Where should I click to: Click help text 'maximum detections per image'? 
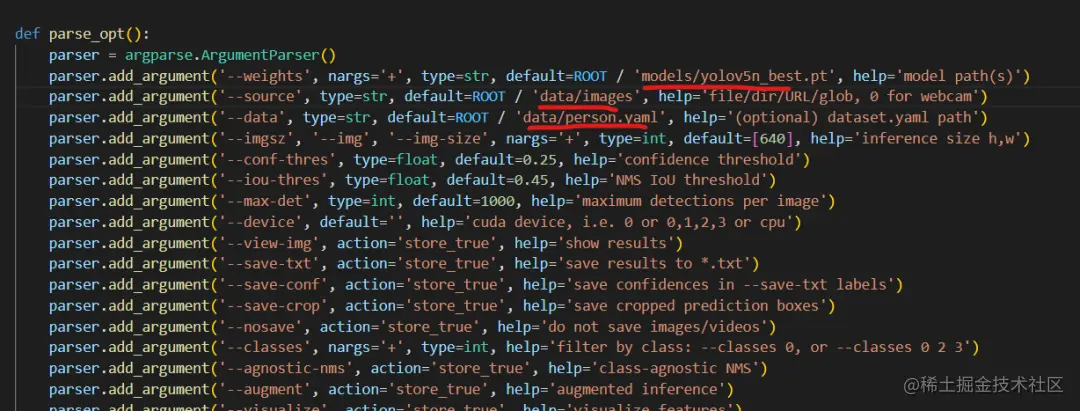pos(700,201)
